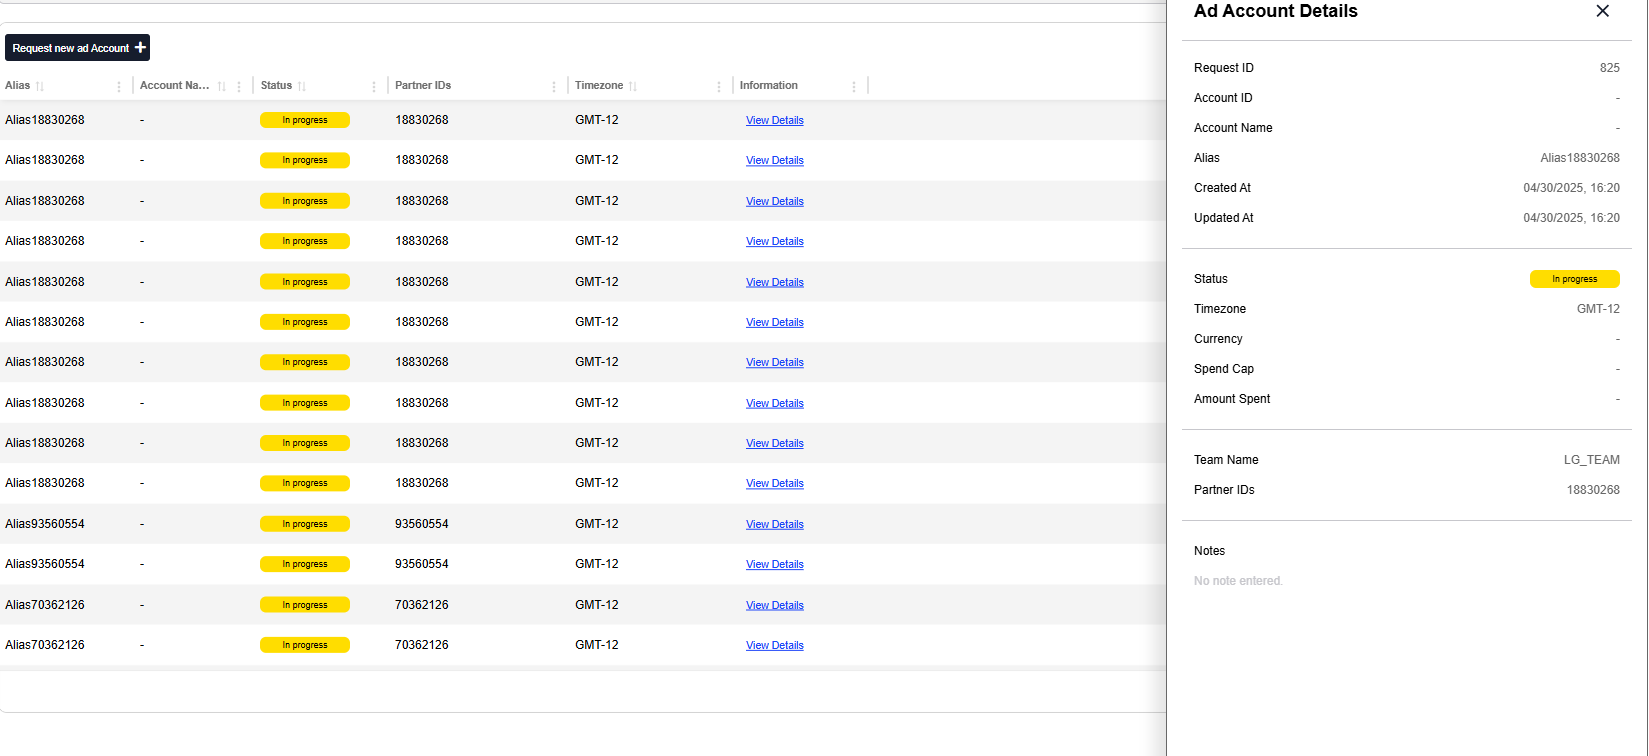Open the Alias column options menu
Viewport: 1649px width, 756px height.
pos(119,87)
